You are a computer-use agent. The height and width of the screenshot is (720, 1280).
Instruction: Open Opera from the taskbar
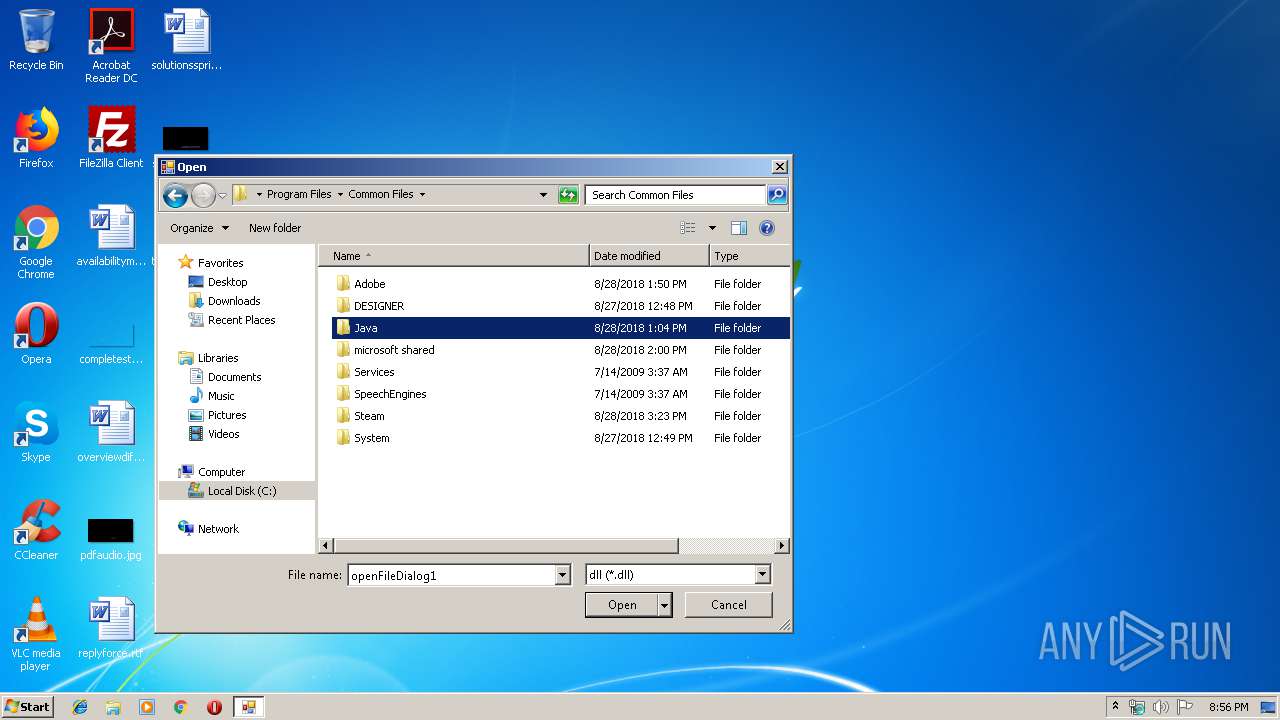click(214, 707)
